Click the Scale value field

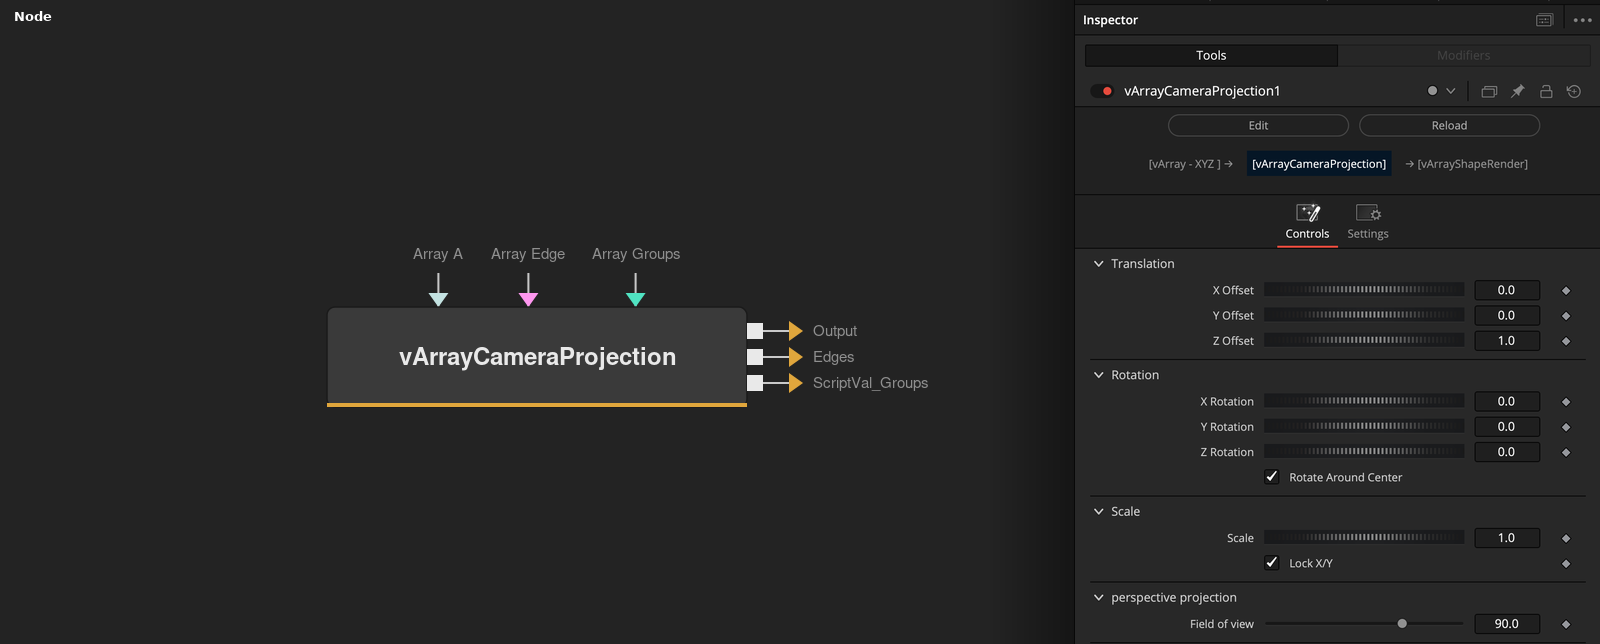click(x=1507, y=538)
